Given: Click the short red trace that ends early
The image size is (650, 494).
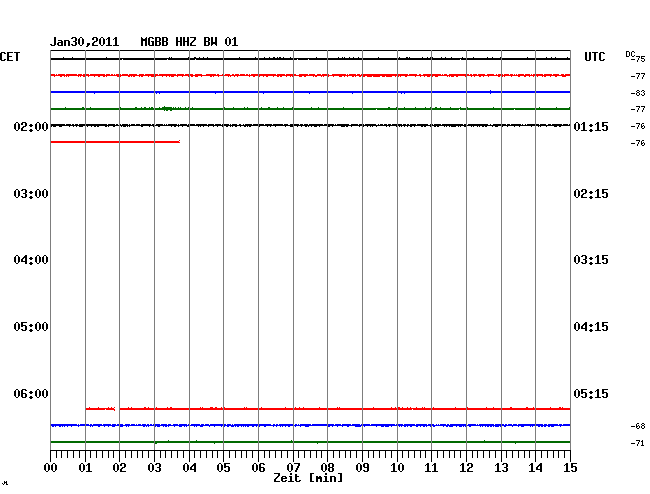Looking at the screenshot, I should point(115,142).
